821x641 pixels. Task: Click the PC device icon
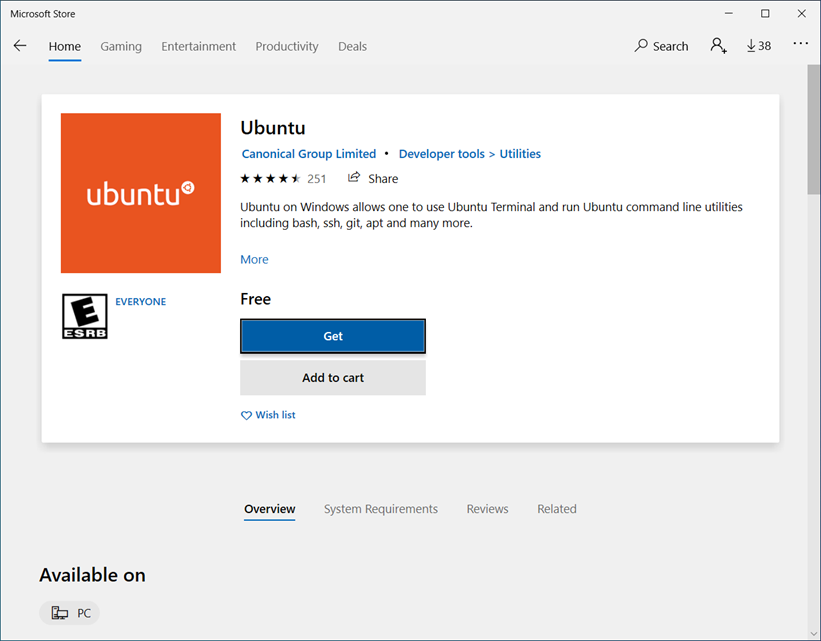[59, 613]
